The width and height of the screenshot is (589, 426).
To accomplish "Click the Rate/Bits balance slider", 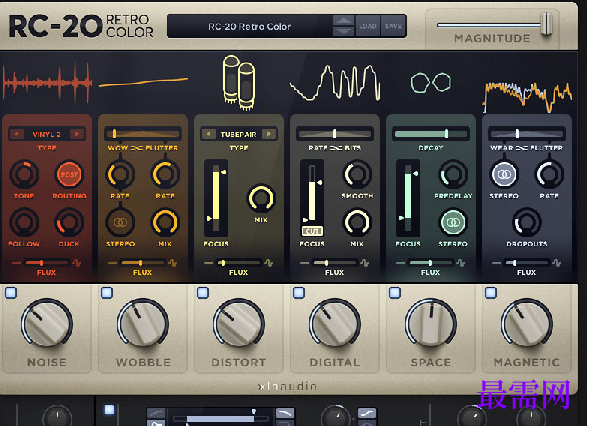I will coord(335,134).
